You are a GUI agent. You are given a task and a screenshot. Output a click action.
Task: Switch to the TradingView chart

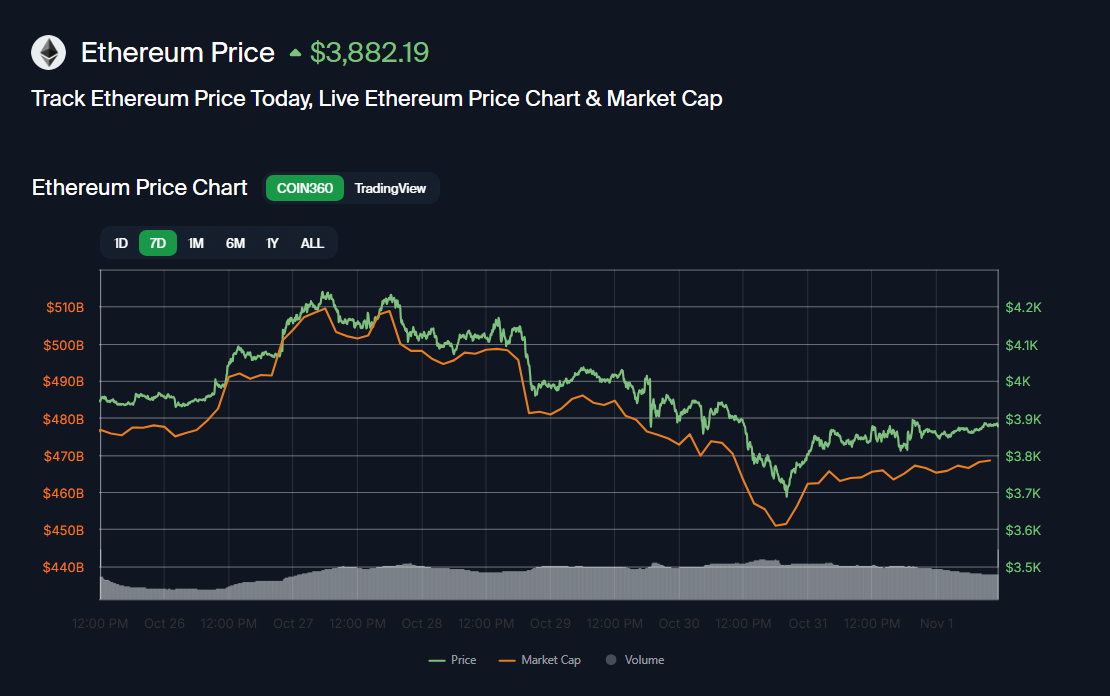[x=391, y=188]
